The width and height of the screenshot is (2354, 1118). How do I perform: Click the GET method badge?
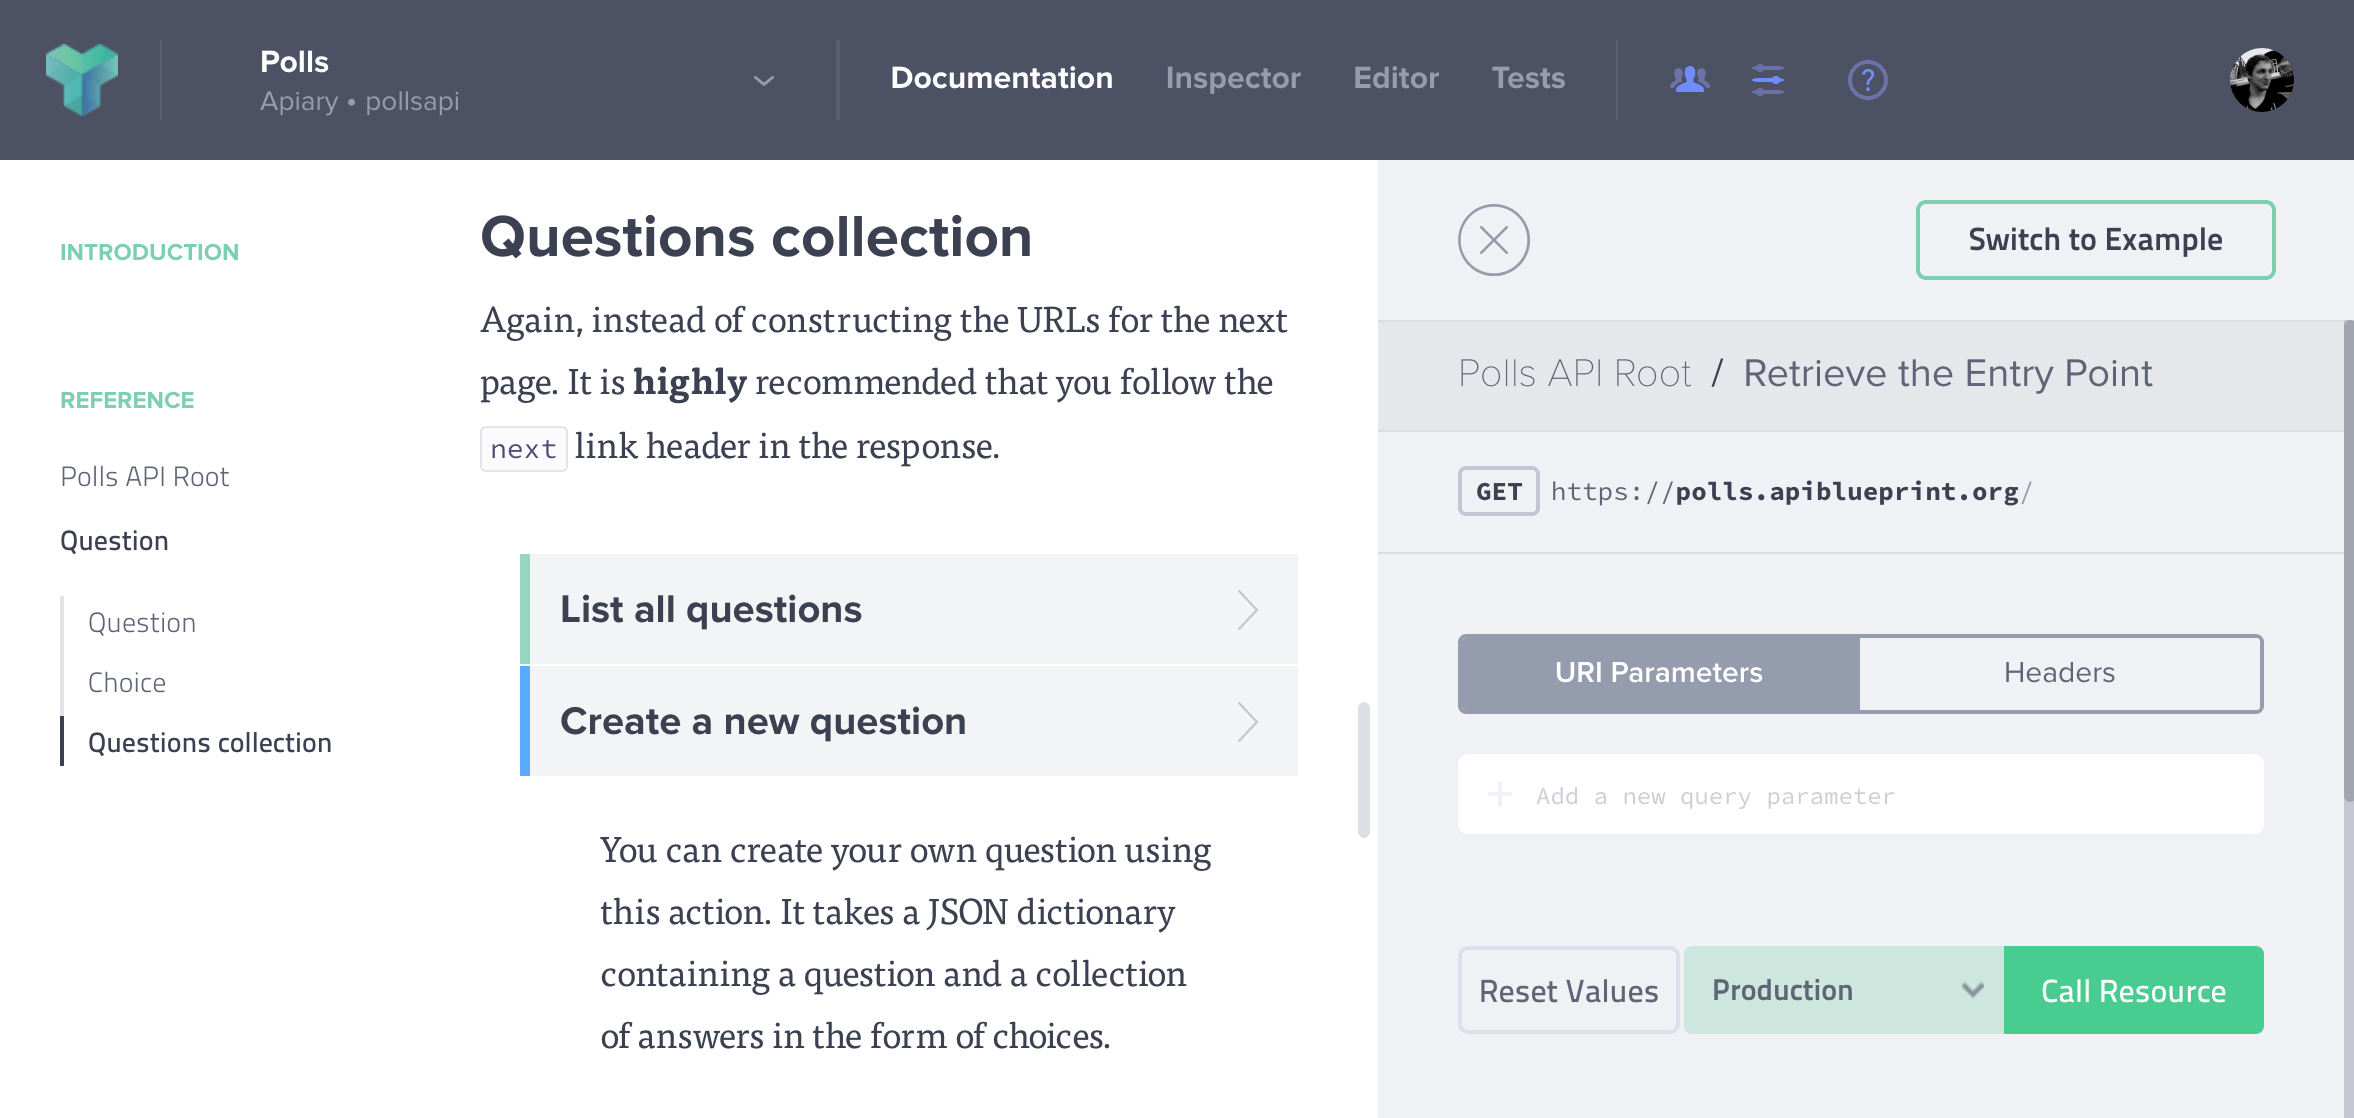pyautogui.click(x=1497, y=491)
